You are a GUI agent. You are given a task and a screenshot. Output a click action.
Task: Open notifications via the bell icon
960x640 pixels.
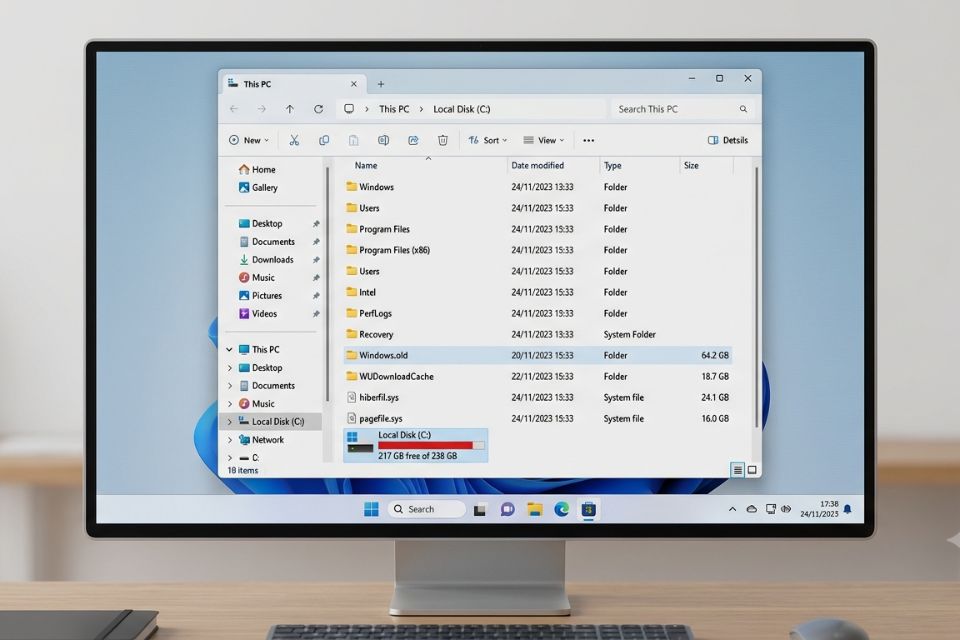pyautogui.click(x=847, y=509)
